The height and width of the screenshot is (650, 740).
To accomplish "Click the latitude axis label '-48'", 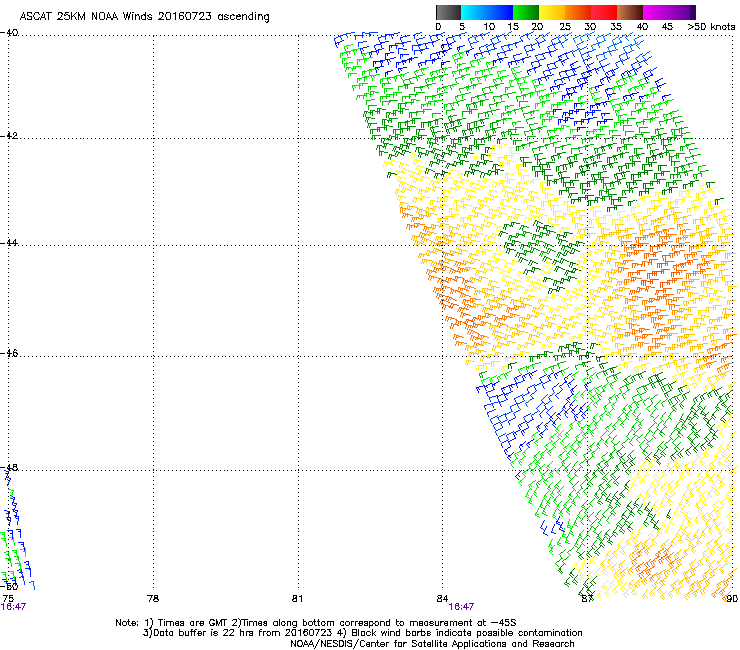I will click(9, 467).
